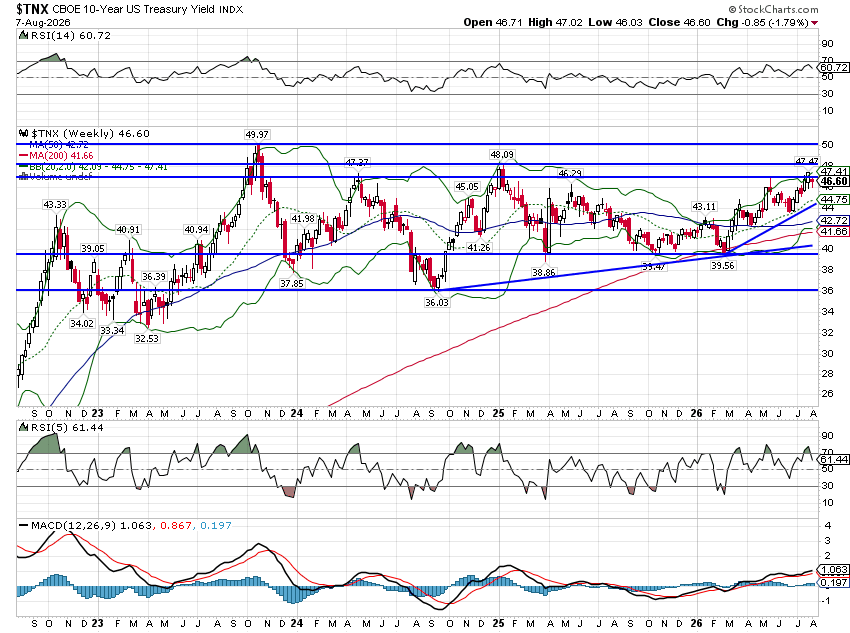Click the 61.44 value tag on RSI(5) axis

[x=833, y=460]
